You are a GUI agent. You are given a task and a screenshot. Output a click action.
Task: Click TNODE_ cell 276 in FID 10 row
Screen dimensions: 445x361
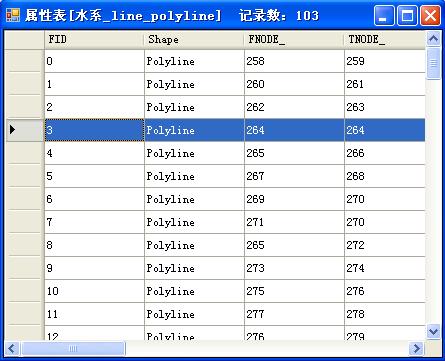(385, 291)
